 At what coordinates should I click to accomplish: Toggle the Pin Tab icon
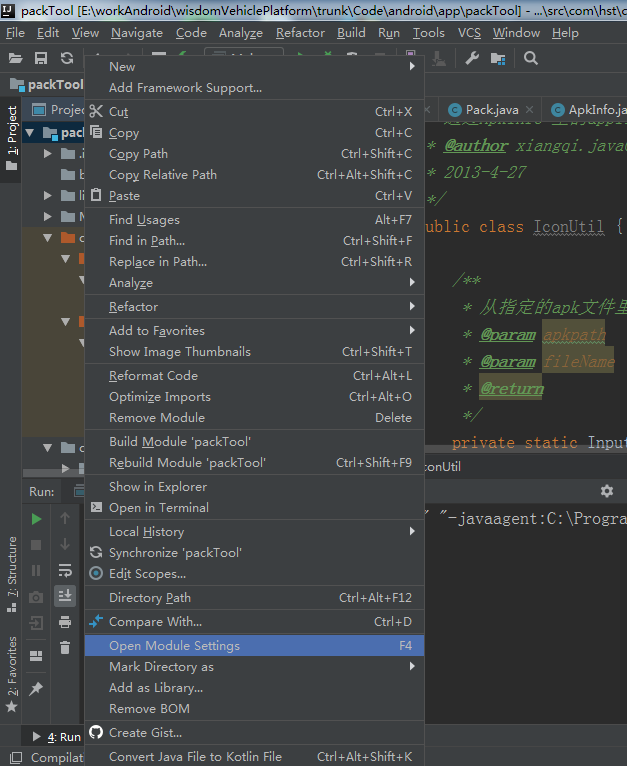(x=36, y=689)
